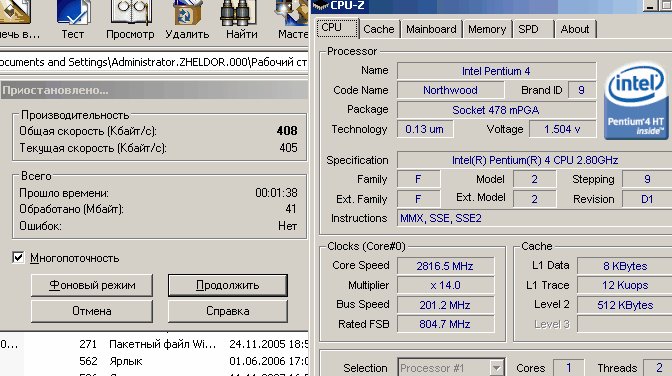Screen dimensions: 672x376
Task: Click the Threads value 2
Action: [659, 368]
